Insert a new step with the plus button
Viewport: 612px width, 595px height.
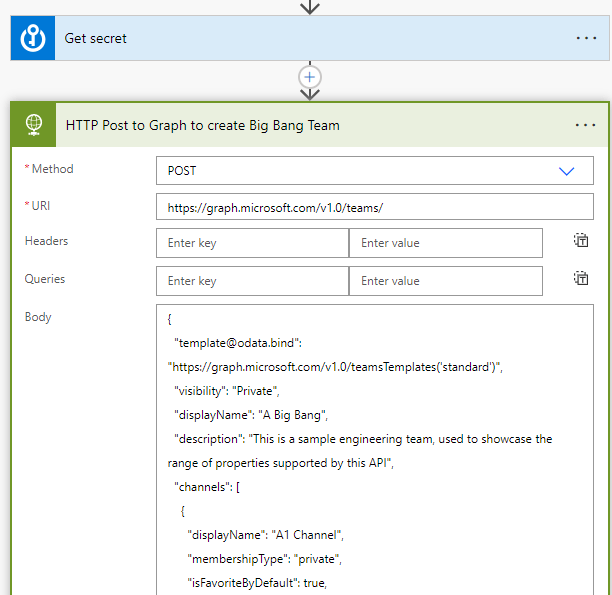310,77
